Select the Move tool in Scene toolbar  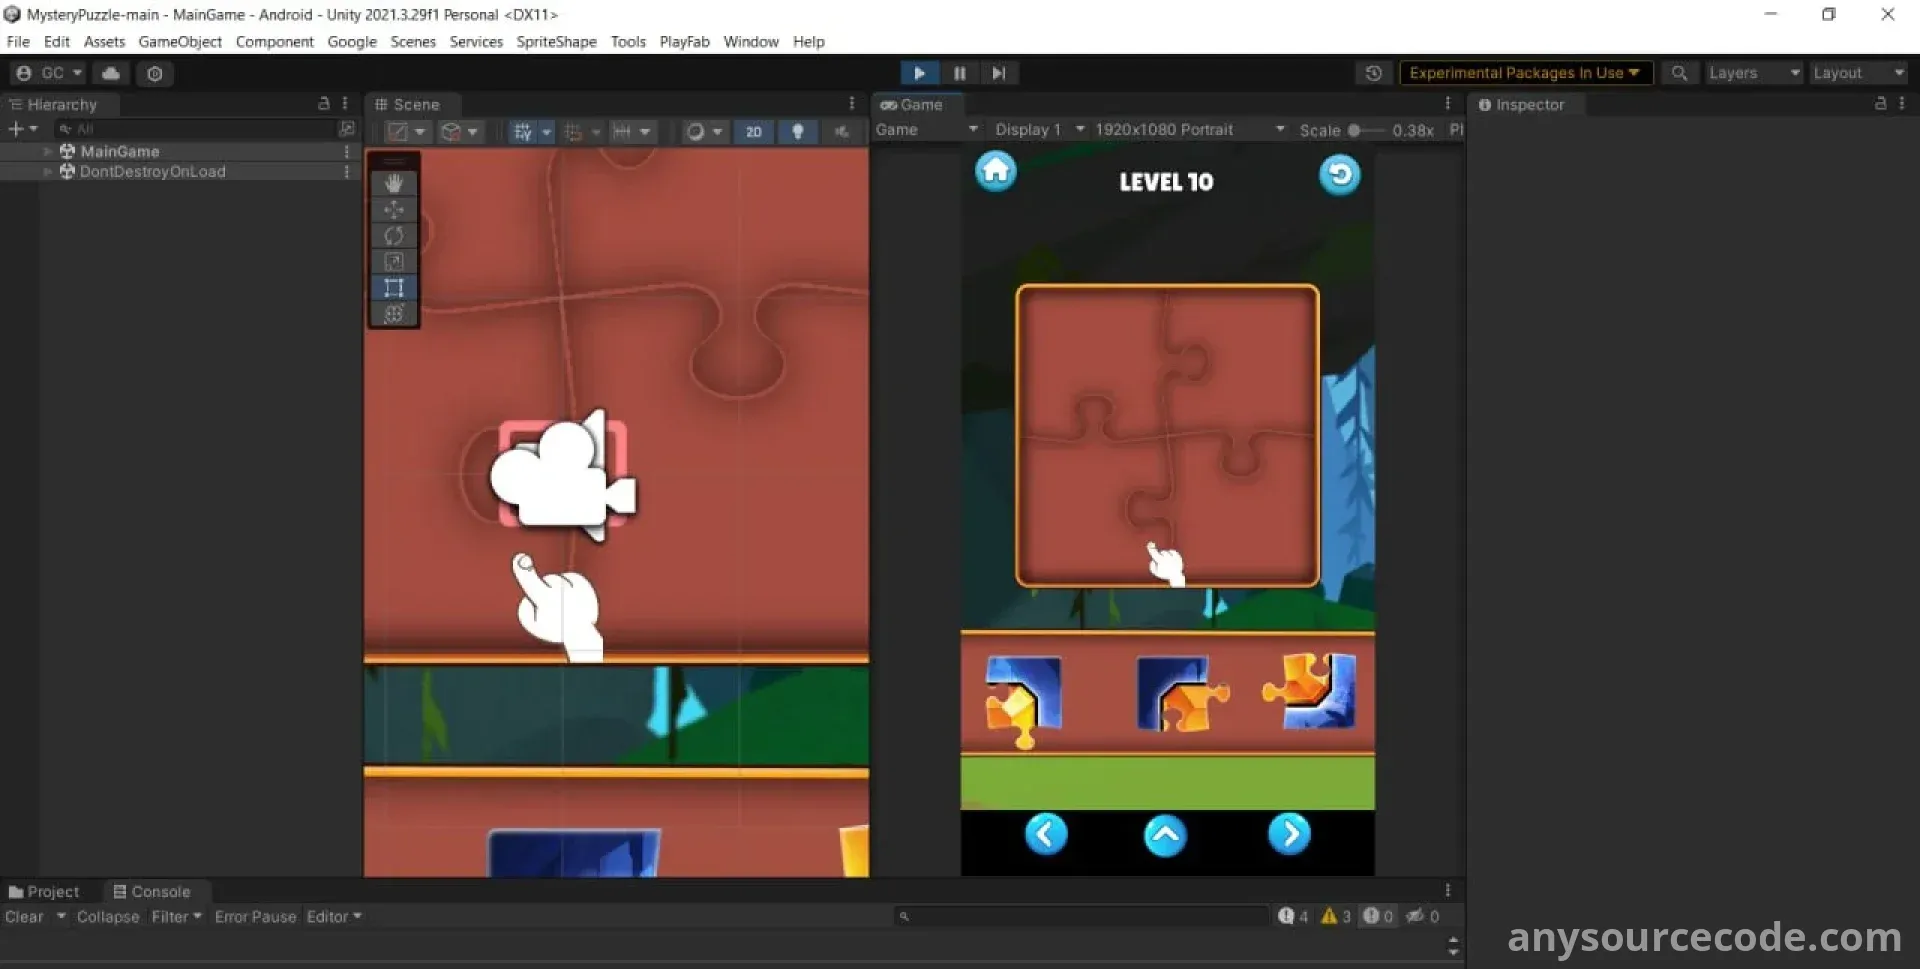394,209
